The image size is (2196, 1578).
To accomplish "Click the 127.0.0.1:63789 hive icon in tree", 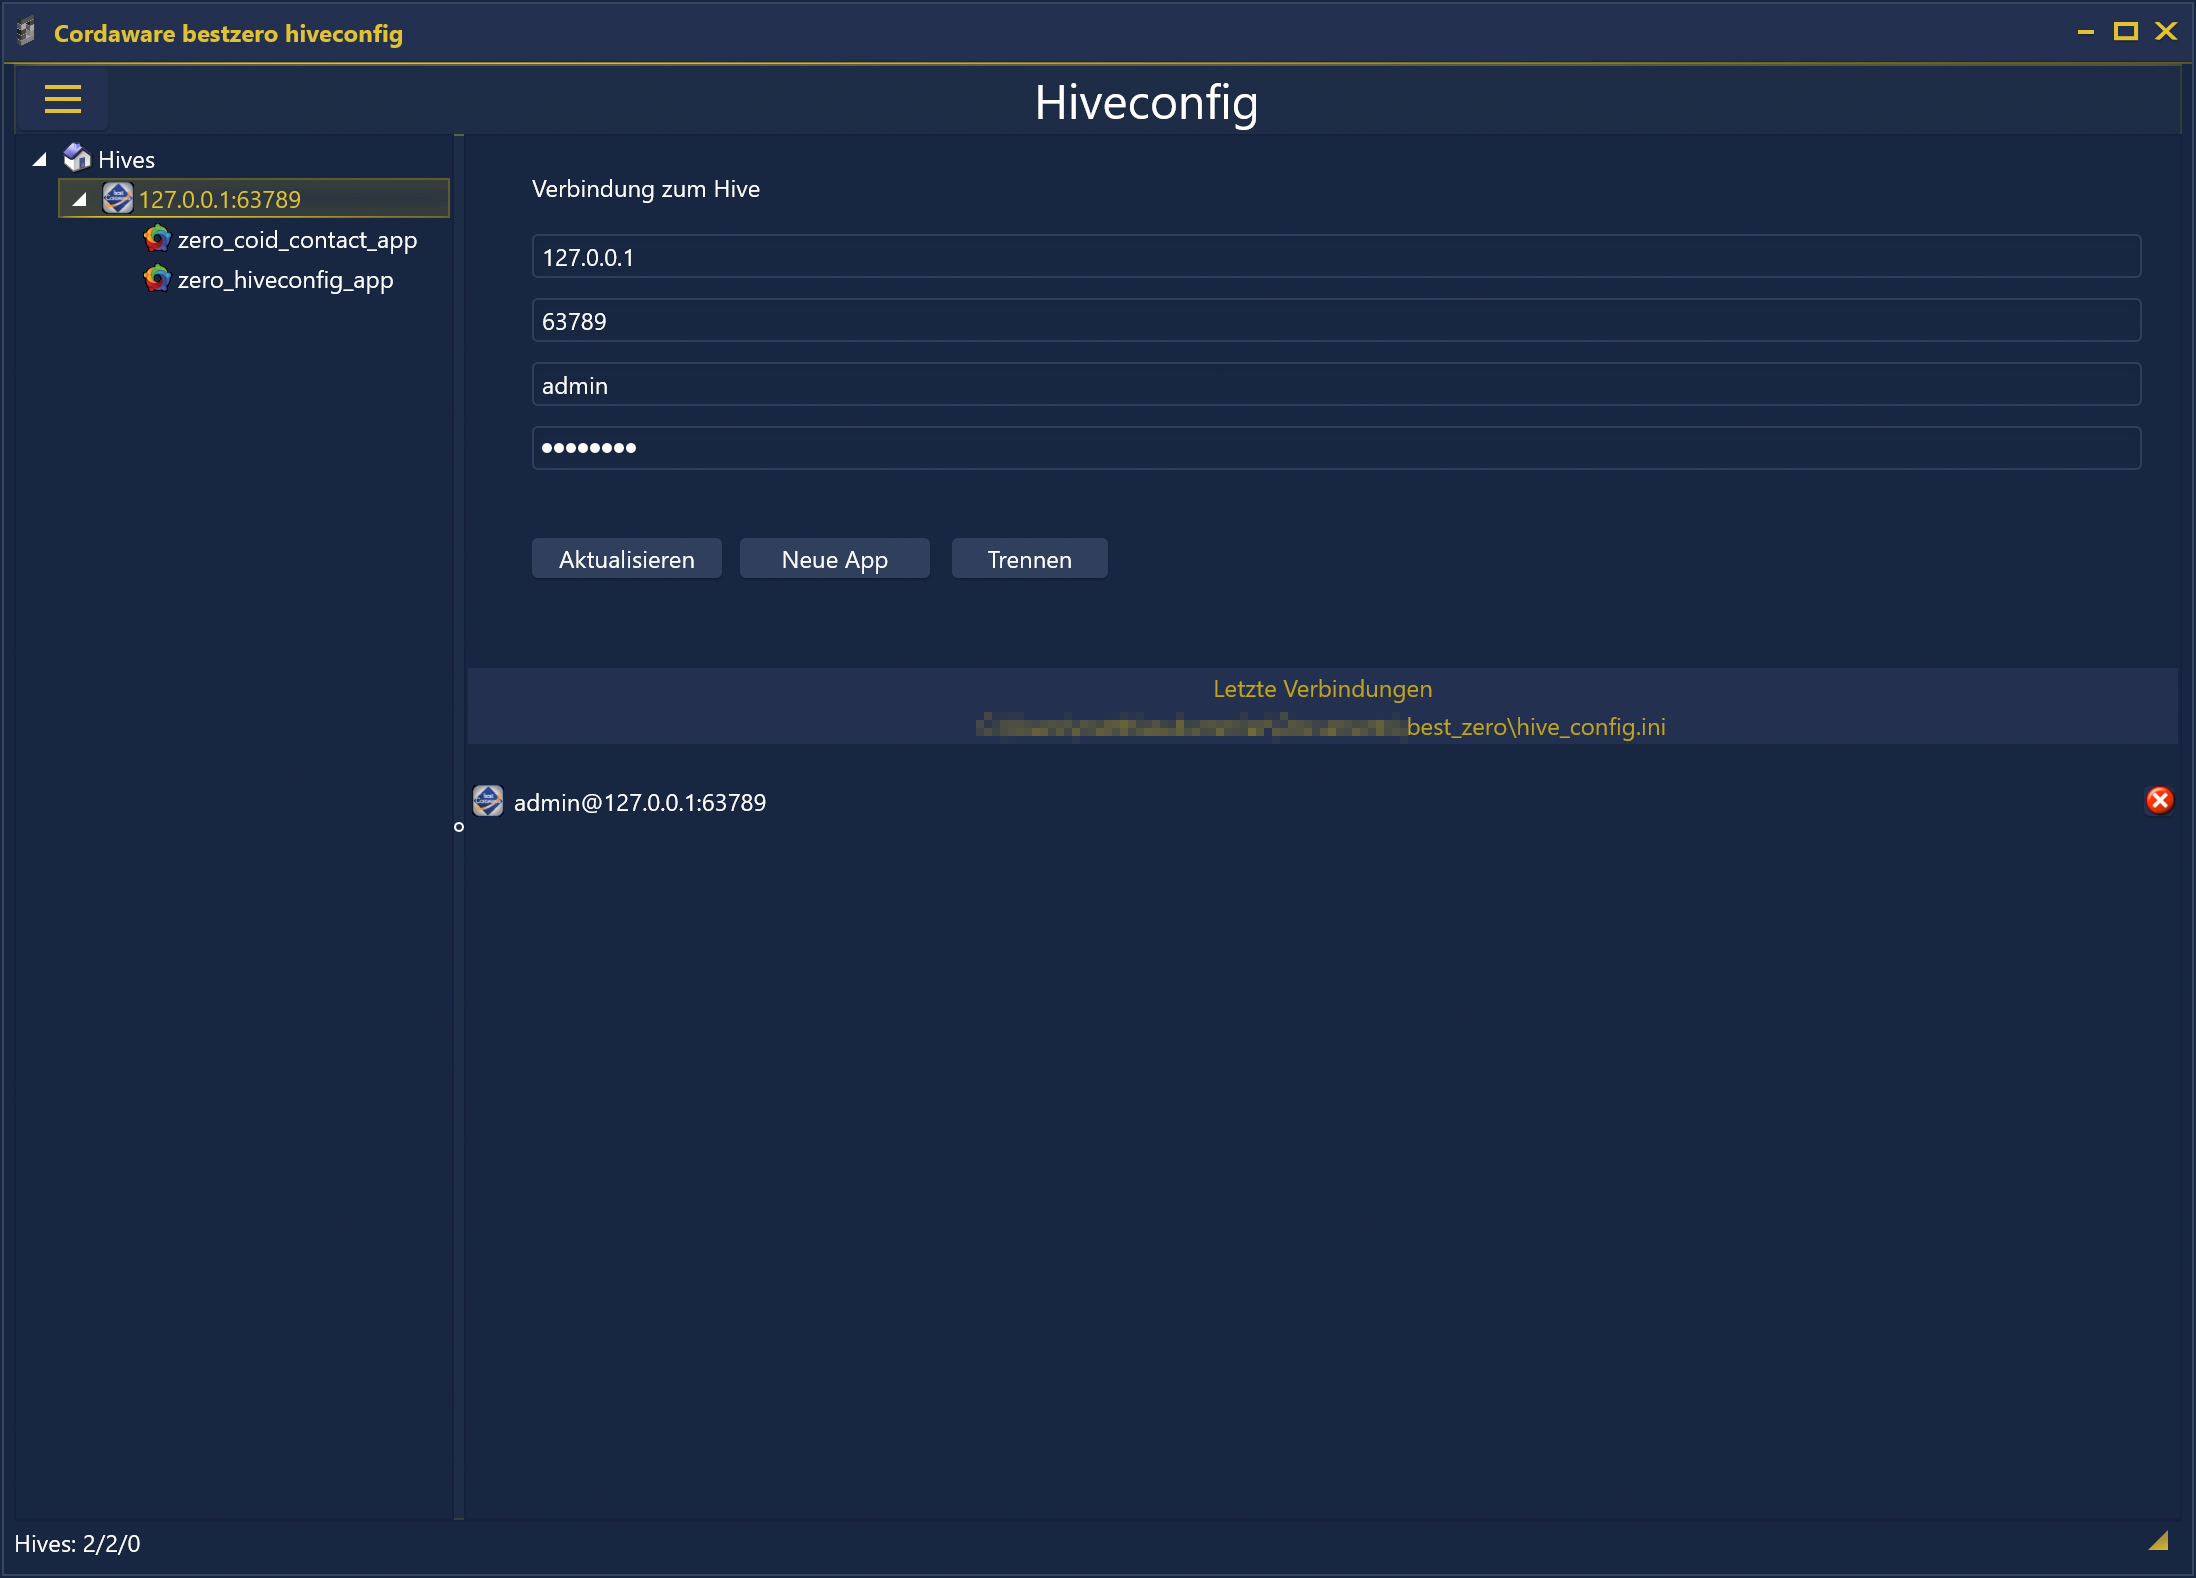I will tap(118, 198).
